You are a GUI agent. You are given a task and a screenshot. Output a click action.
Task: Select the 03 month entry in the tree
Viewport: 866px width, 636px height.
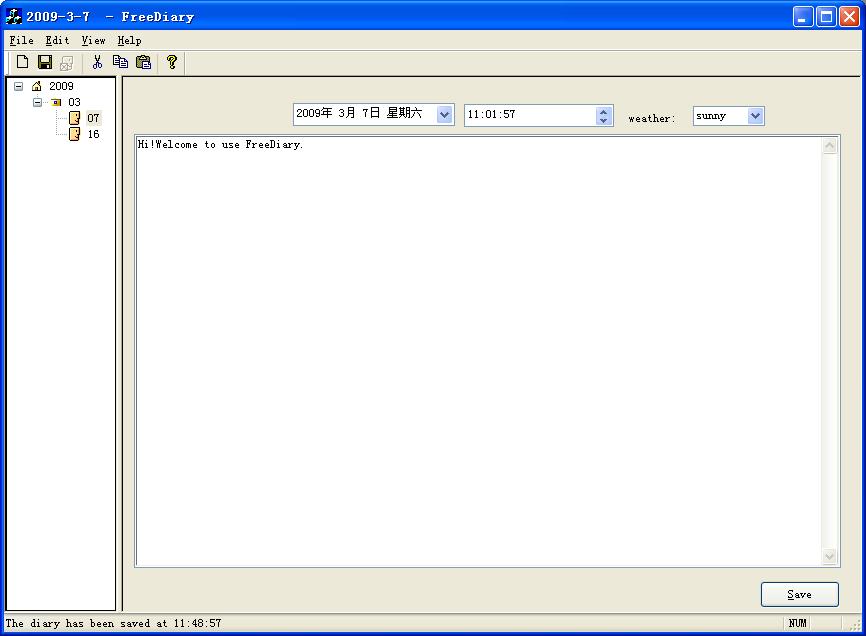(x=75, y=102)
